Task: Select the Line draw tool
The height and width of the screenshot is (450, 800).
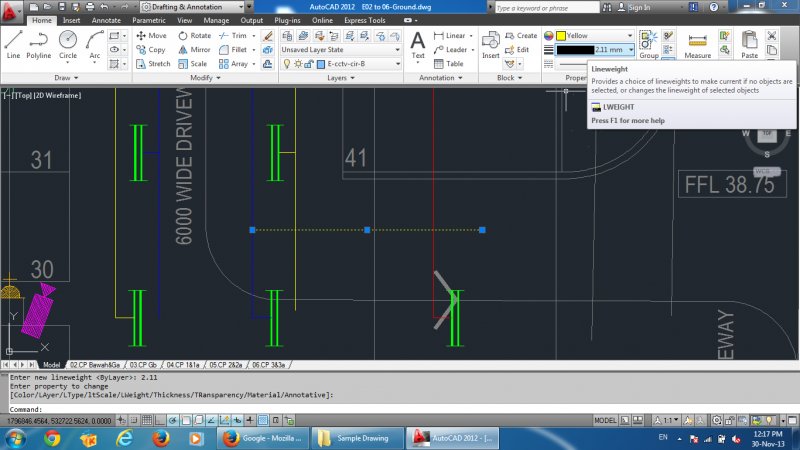Action: pyautogui.click(x=13, y=45)
